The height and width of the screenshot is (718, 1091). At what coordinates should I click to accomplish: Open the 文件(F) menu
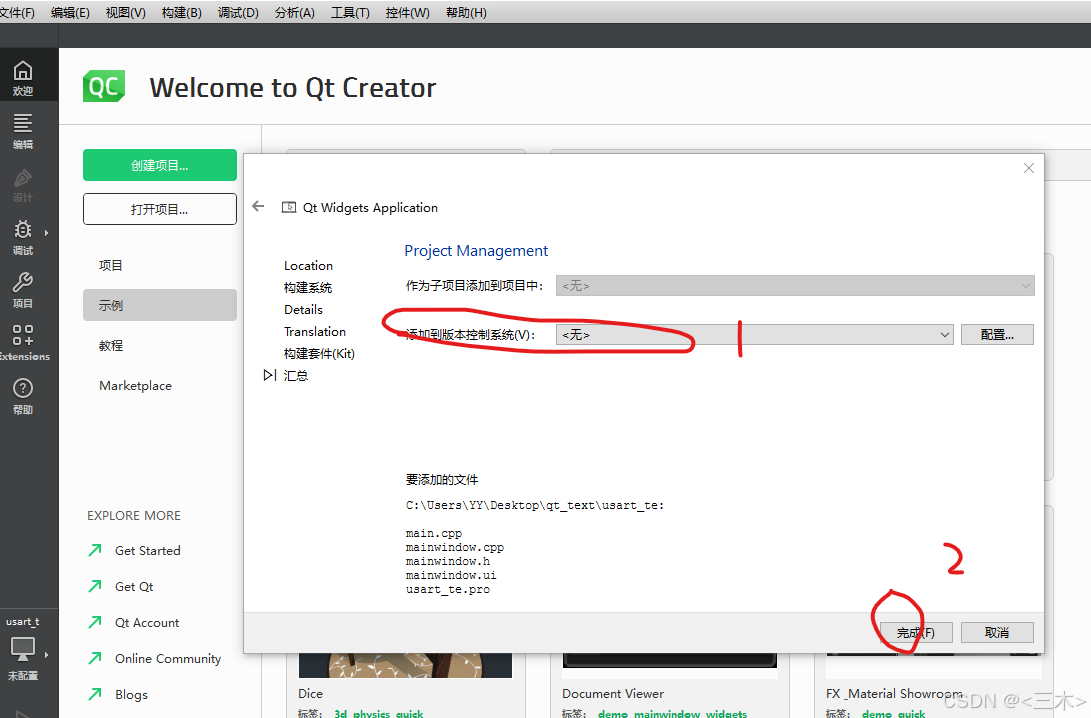tap(17, 13)
